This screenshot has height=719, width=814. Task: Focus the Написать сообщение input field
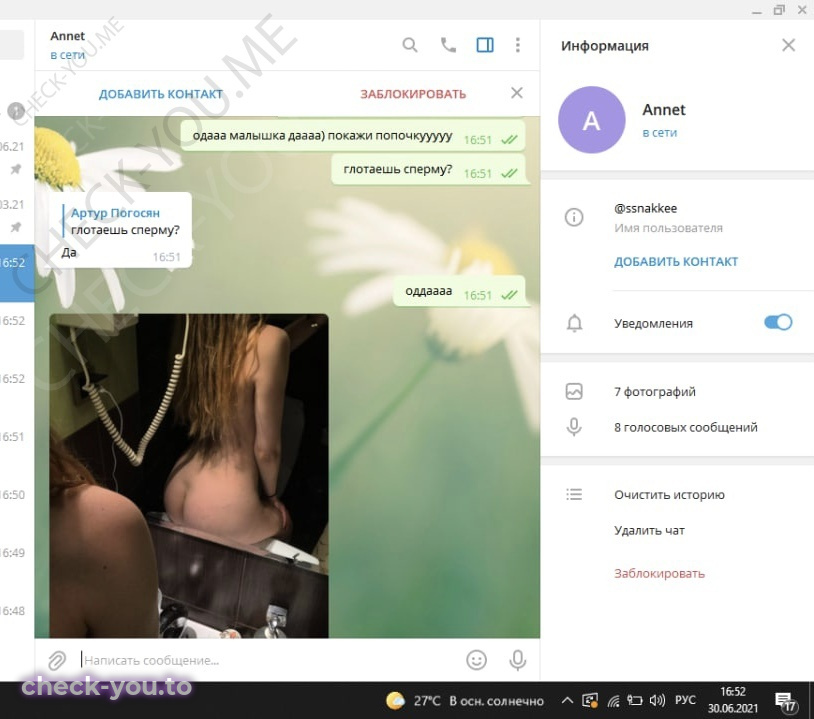[x=270, y=660]
